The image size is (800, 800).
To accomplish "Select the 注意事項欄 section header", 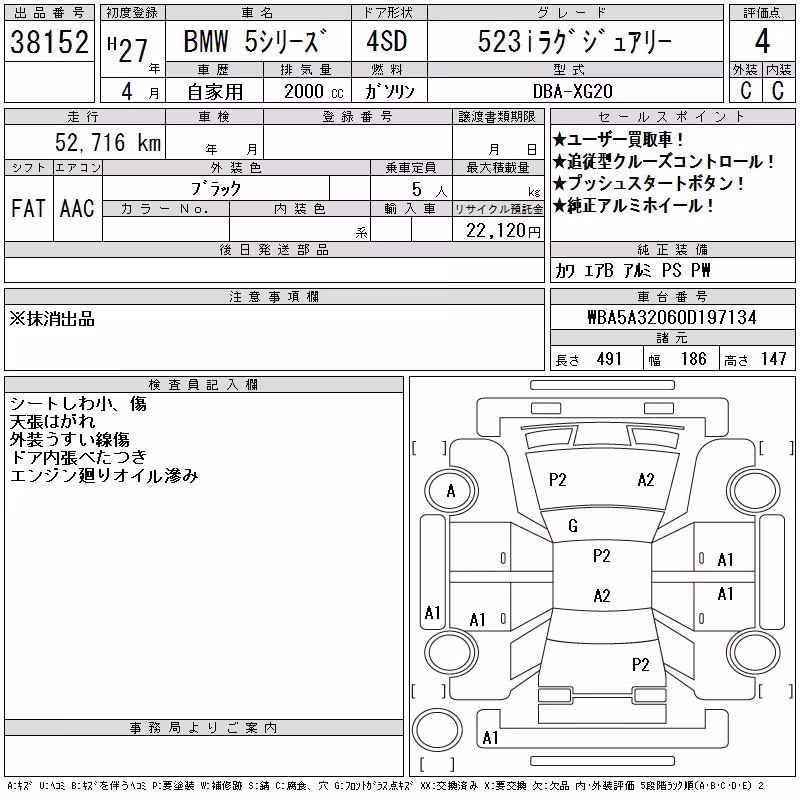I will pyautogui.click(x=274, y=296).
